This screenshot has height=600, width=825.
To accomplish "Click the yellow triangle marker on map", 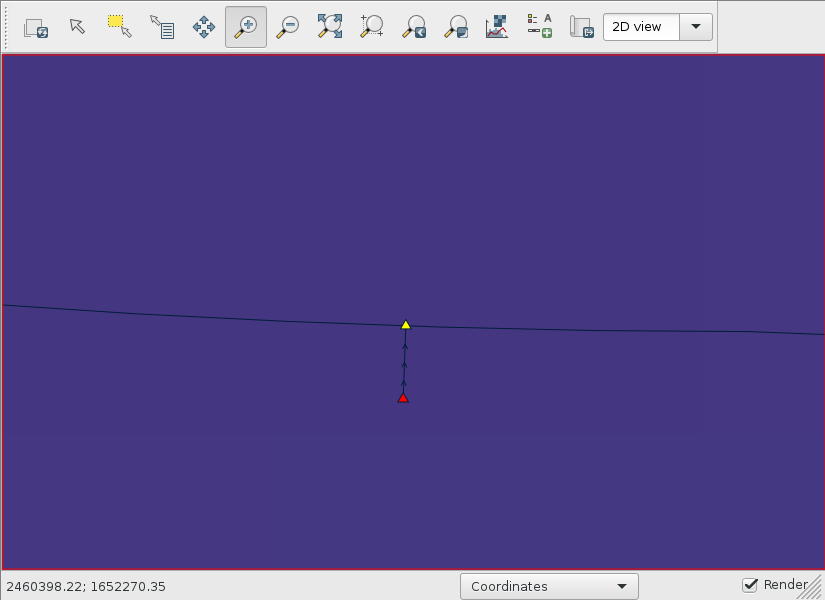I will 406,325.
